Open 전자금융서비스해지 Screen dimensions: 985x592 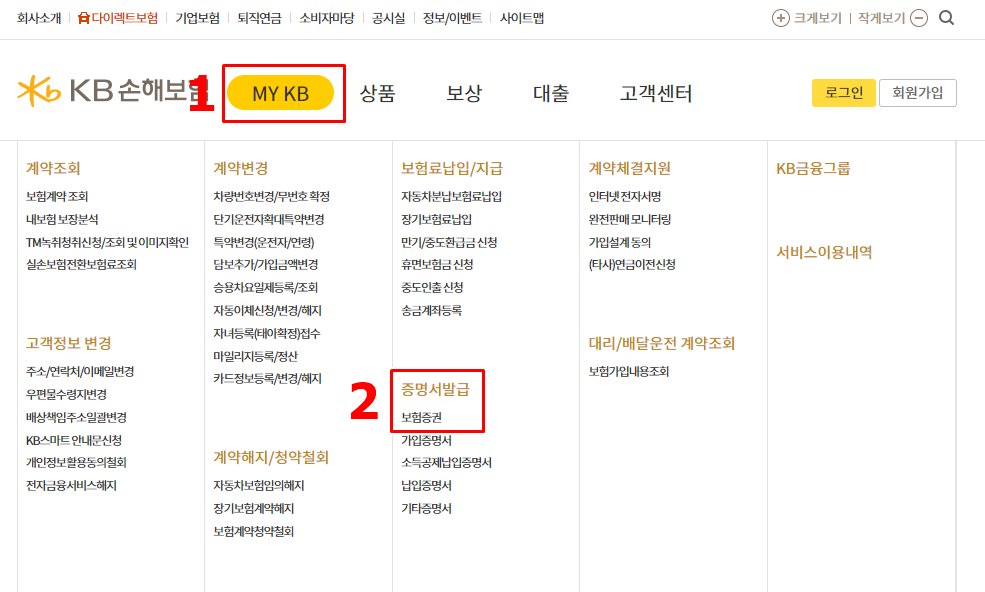click(x=71, y=485)
